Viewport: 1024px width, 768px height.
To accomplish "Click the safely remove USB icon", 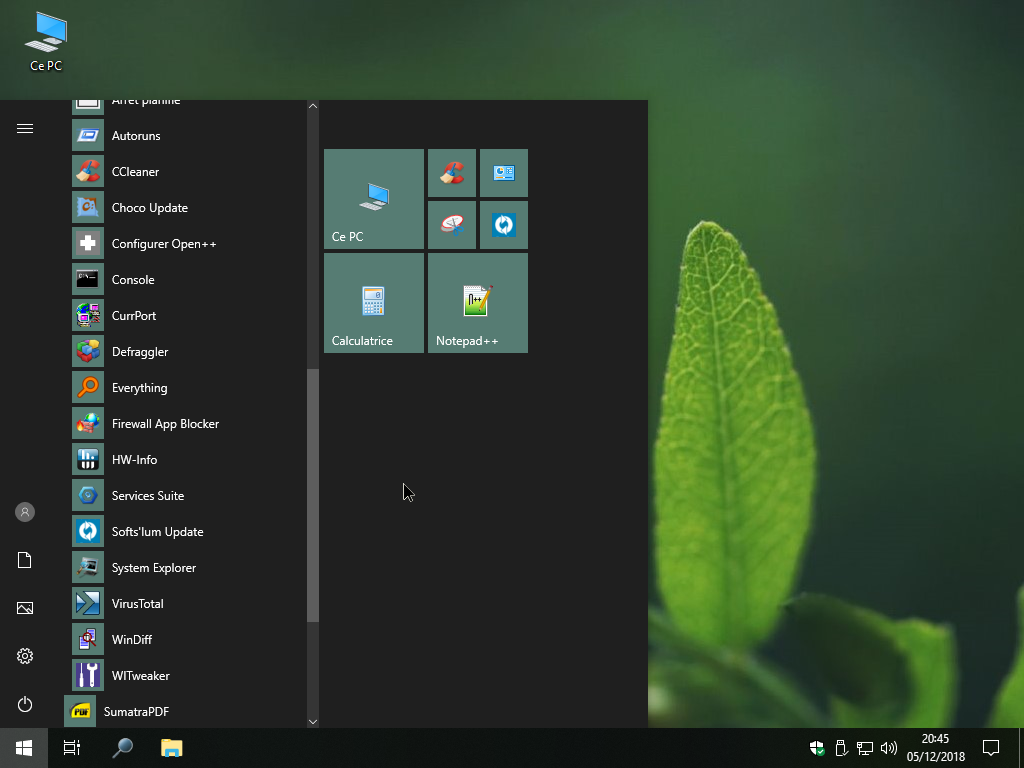I will [841, 748].
